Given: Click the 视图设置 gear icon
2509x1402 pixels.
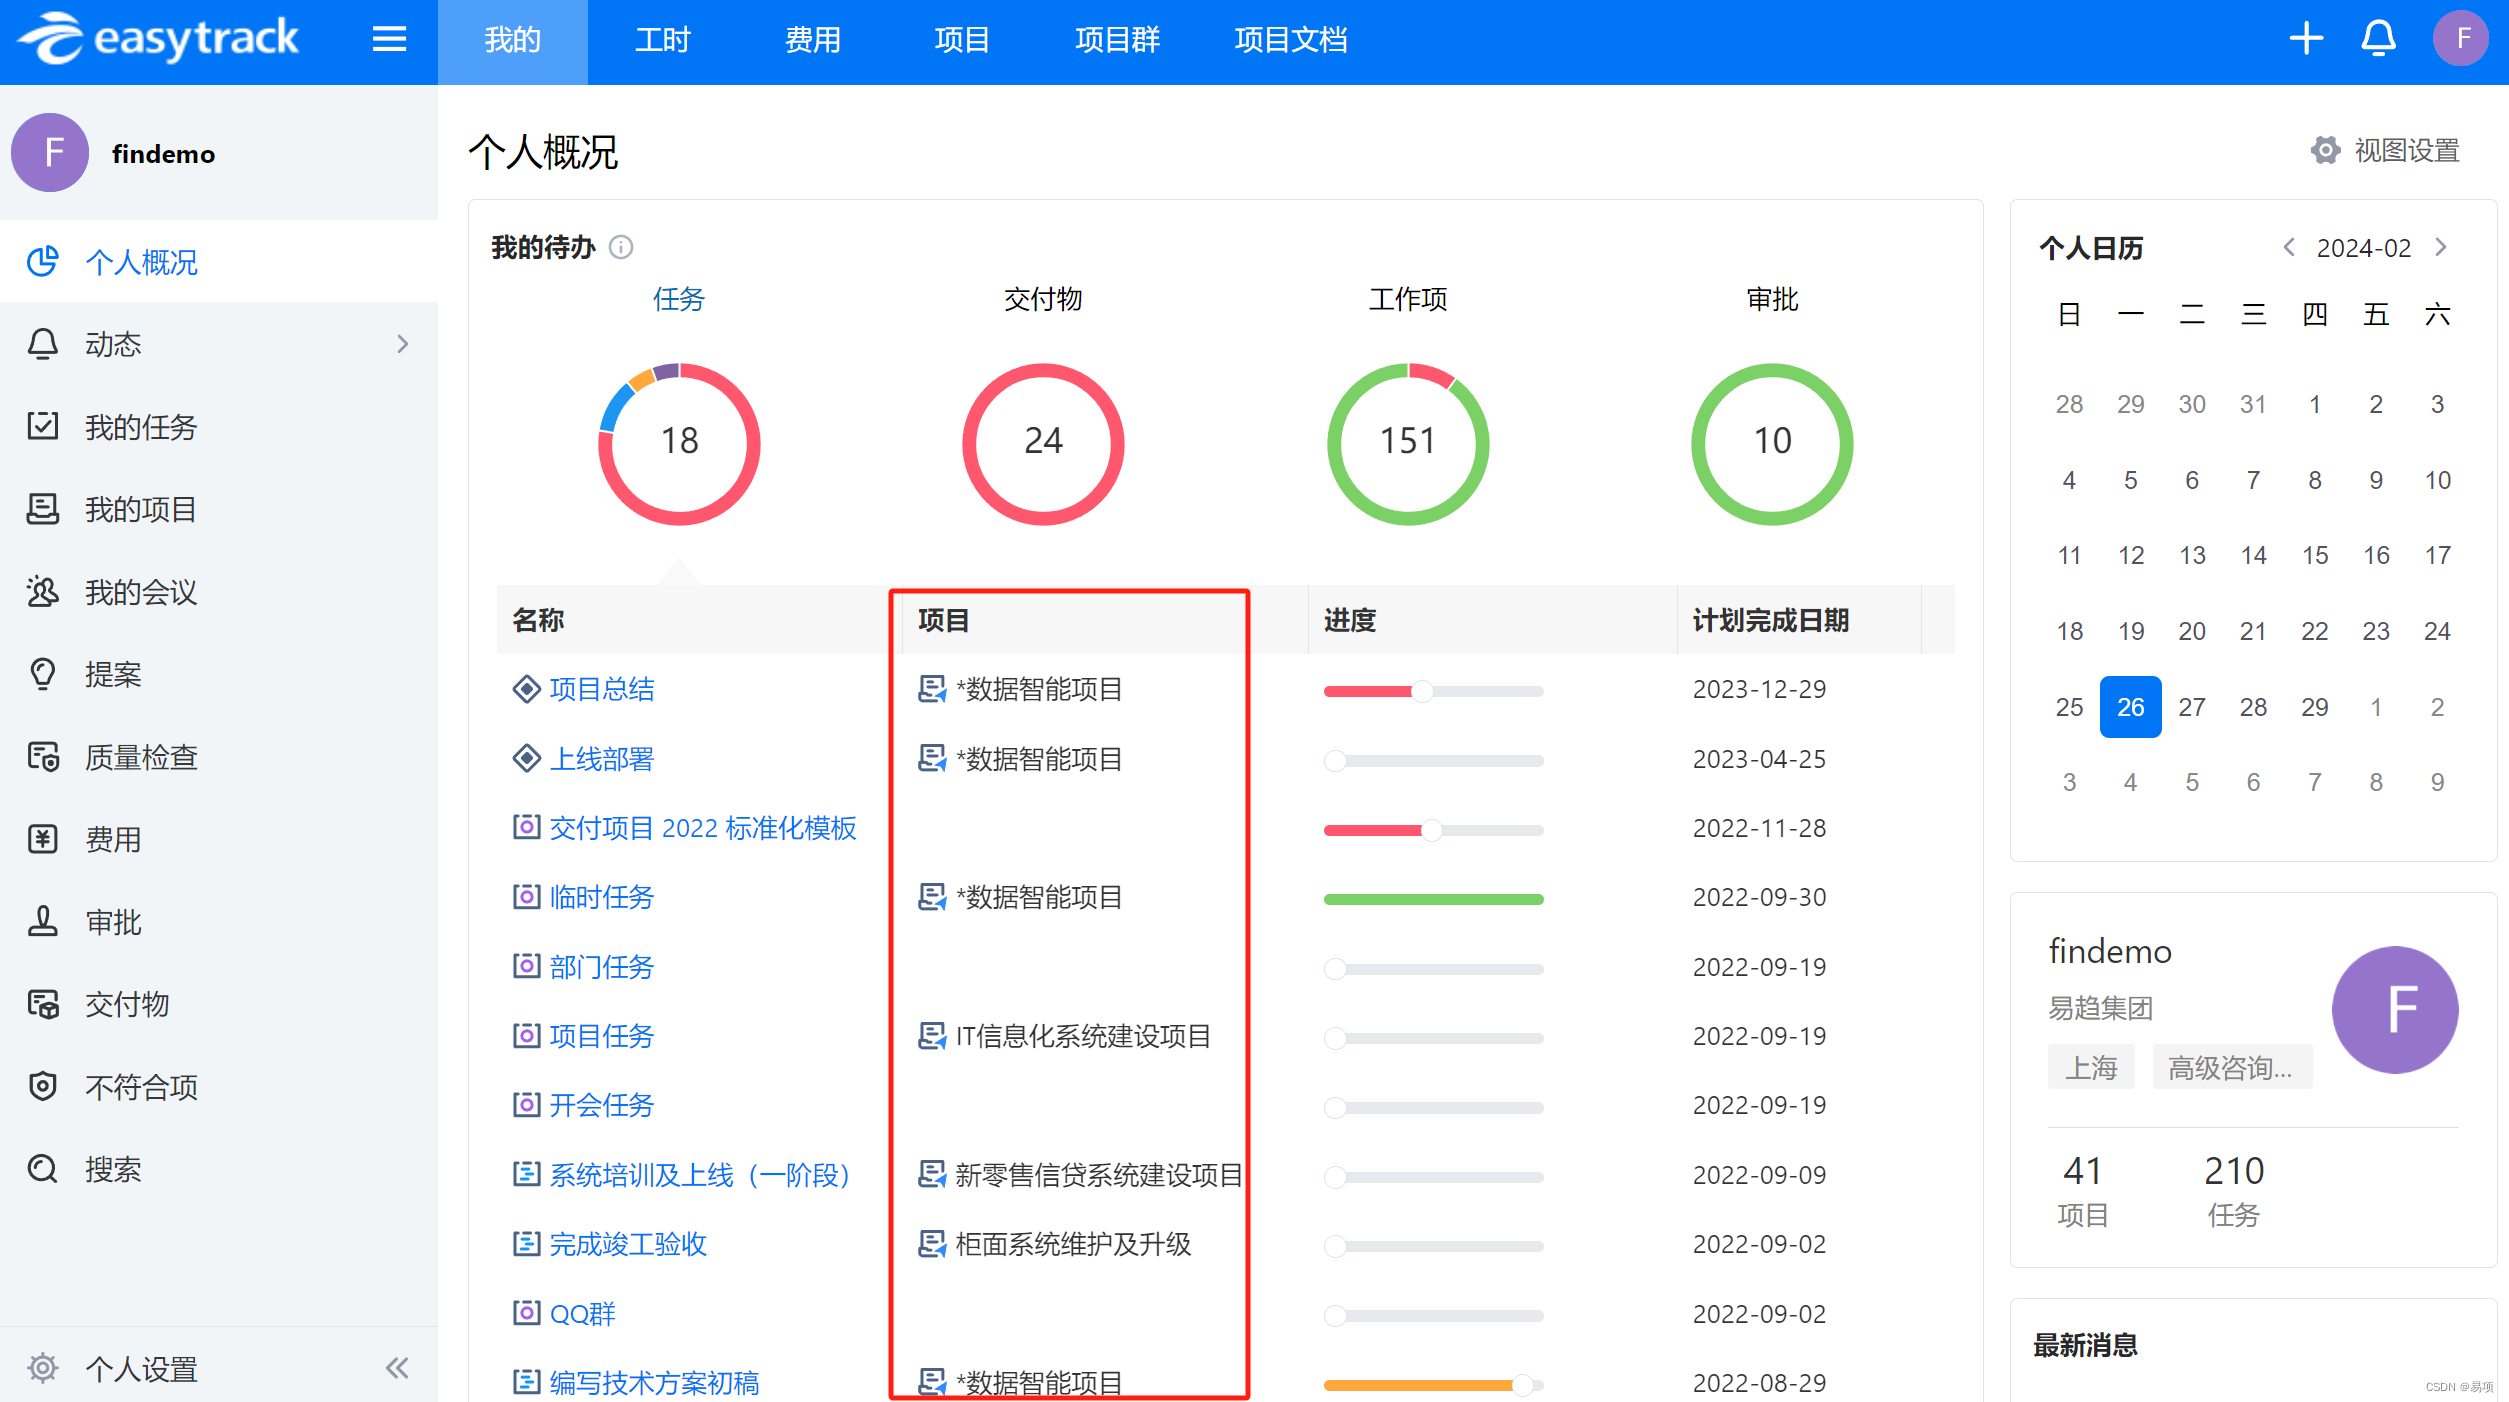Looking at the screenshot, I should (2325, 150).
